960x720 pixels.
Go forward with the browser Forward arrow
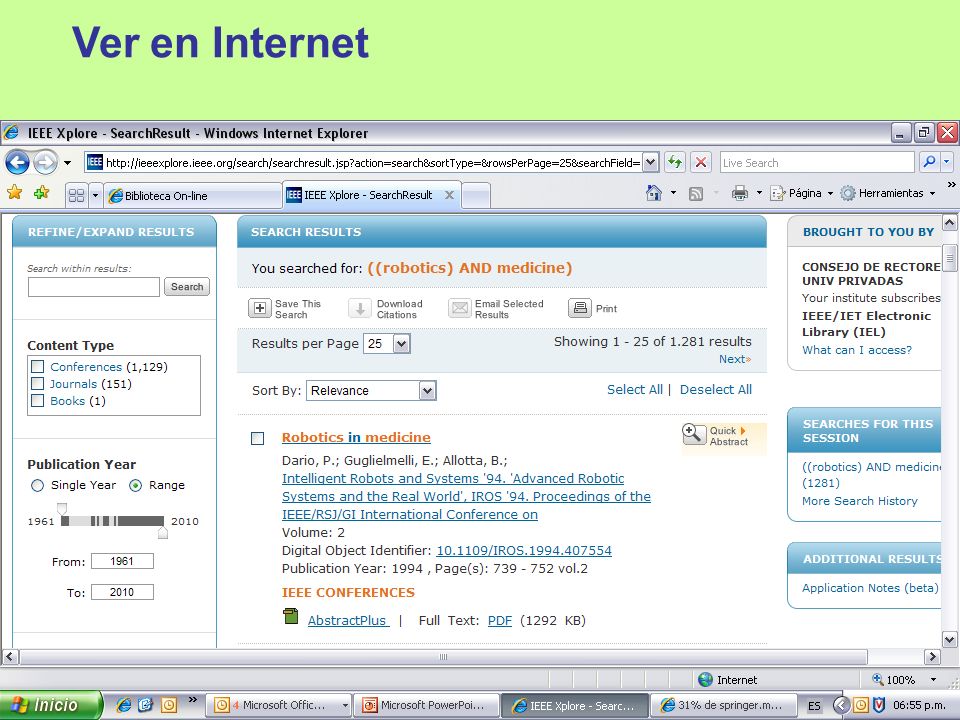45,162
